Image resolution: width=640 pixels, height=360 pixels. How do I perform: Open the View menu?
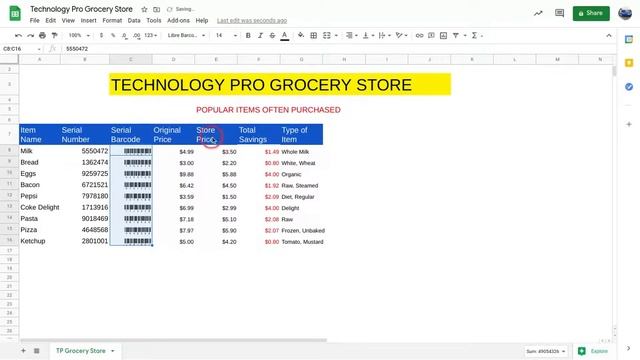(x=68, y=20)
